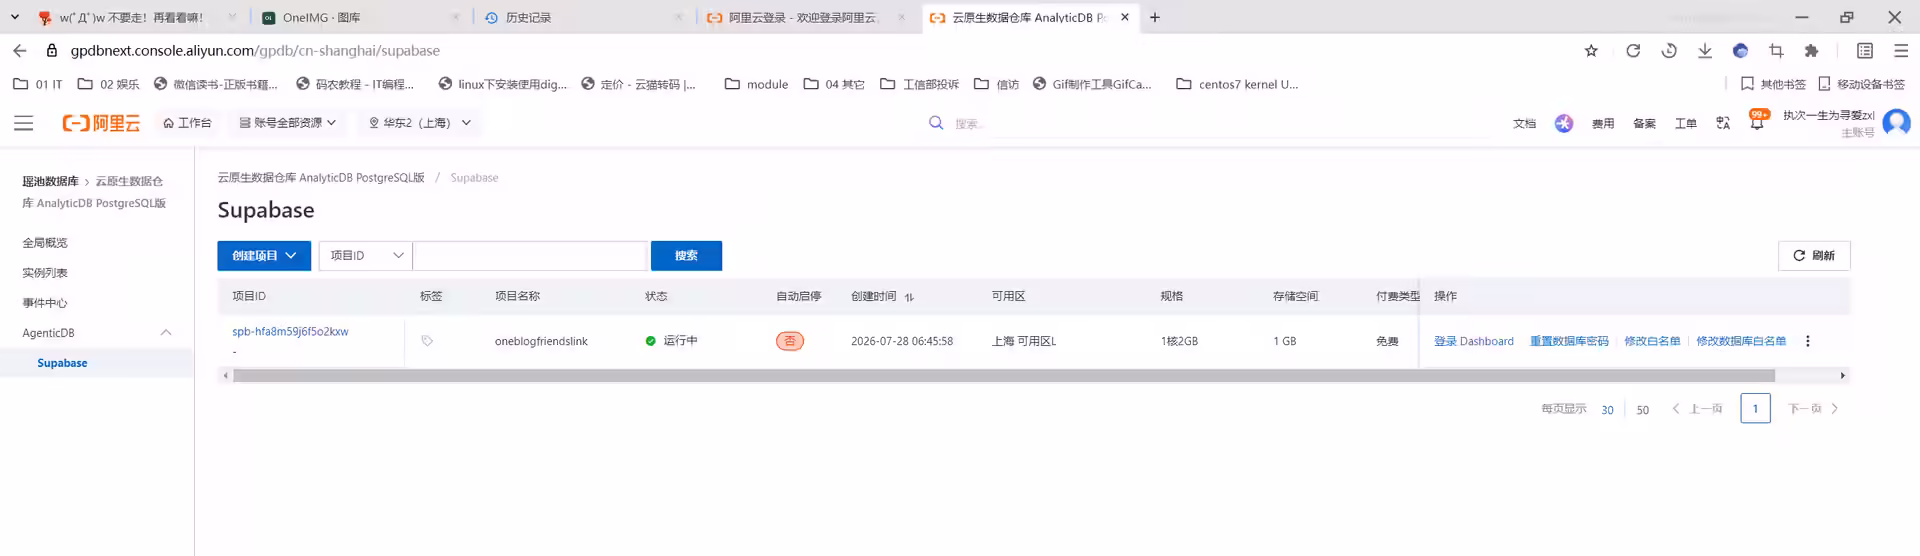Open 01 IT bookmarks folder

37,84
